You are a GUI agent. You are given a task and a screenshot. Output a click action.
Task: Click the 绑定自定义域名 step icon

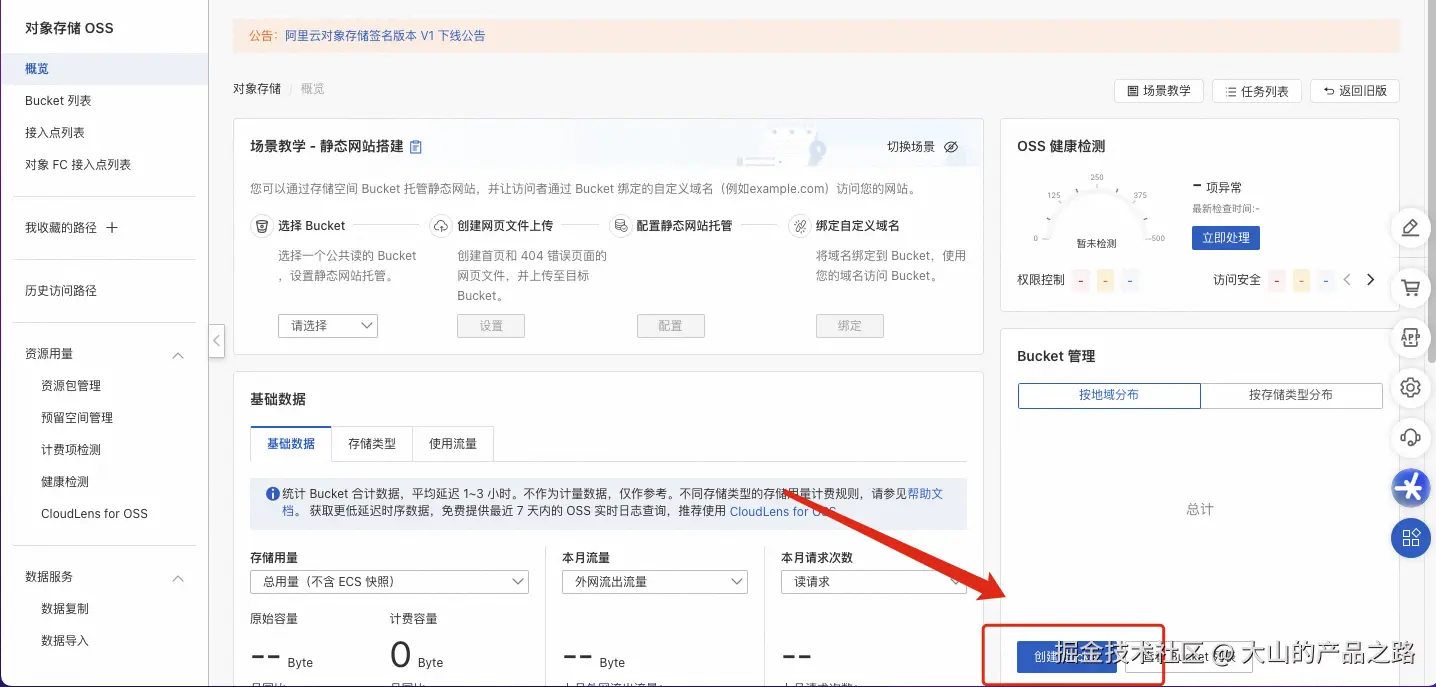[x=799, y=226]
